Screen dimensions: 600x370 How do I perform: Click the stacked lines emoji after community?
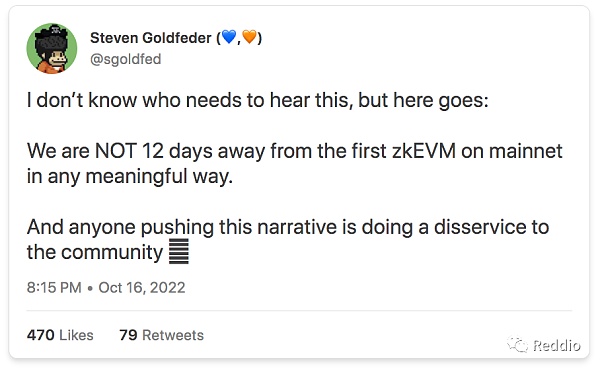click(179, 251)
